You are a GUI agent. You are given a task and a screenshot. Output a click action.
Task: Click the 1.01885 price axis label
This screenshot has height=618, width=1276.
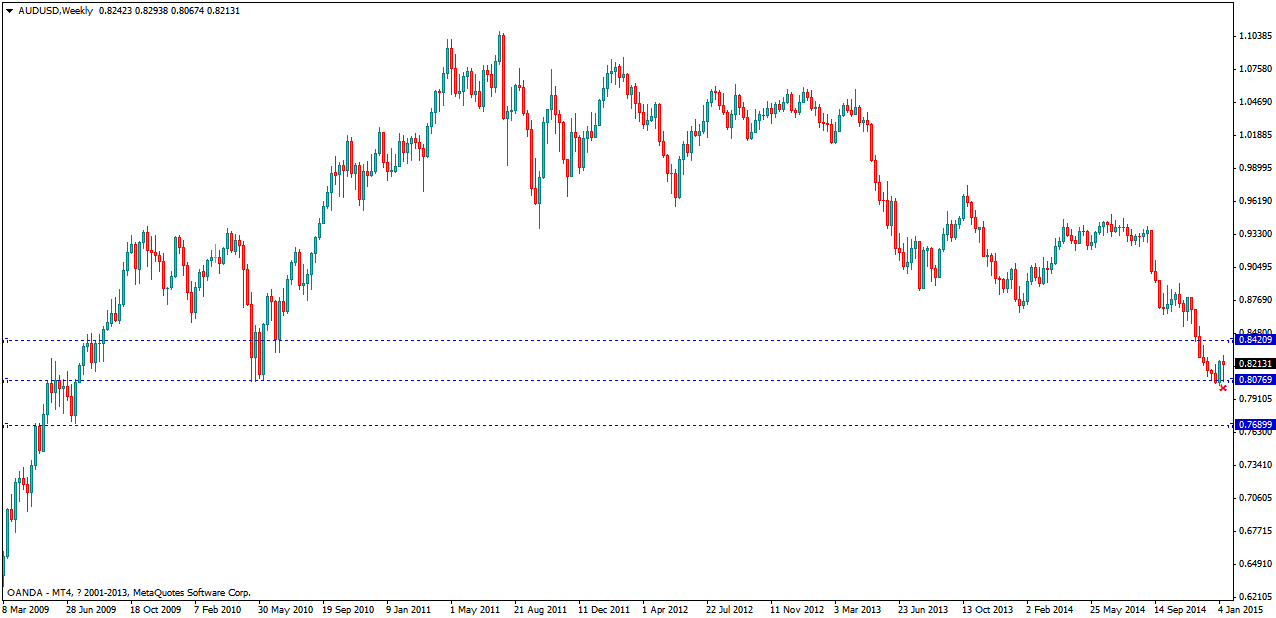pyautogui.click(x=1255, y=135)
